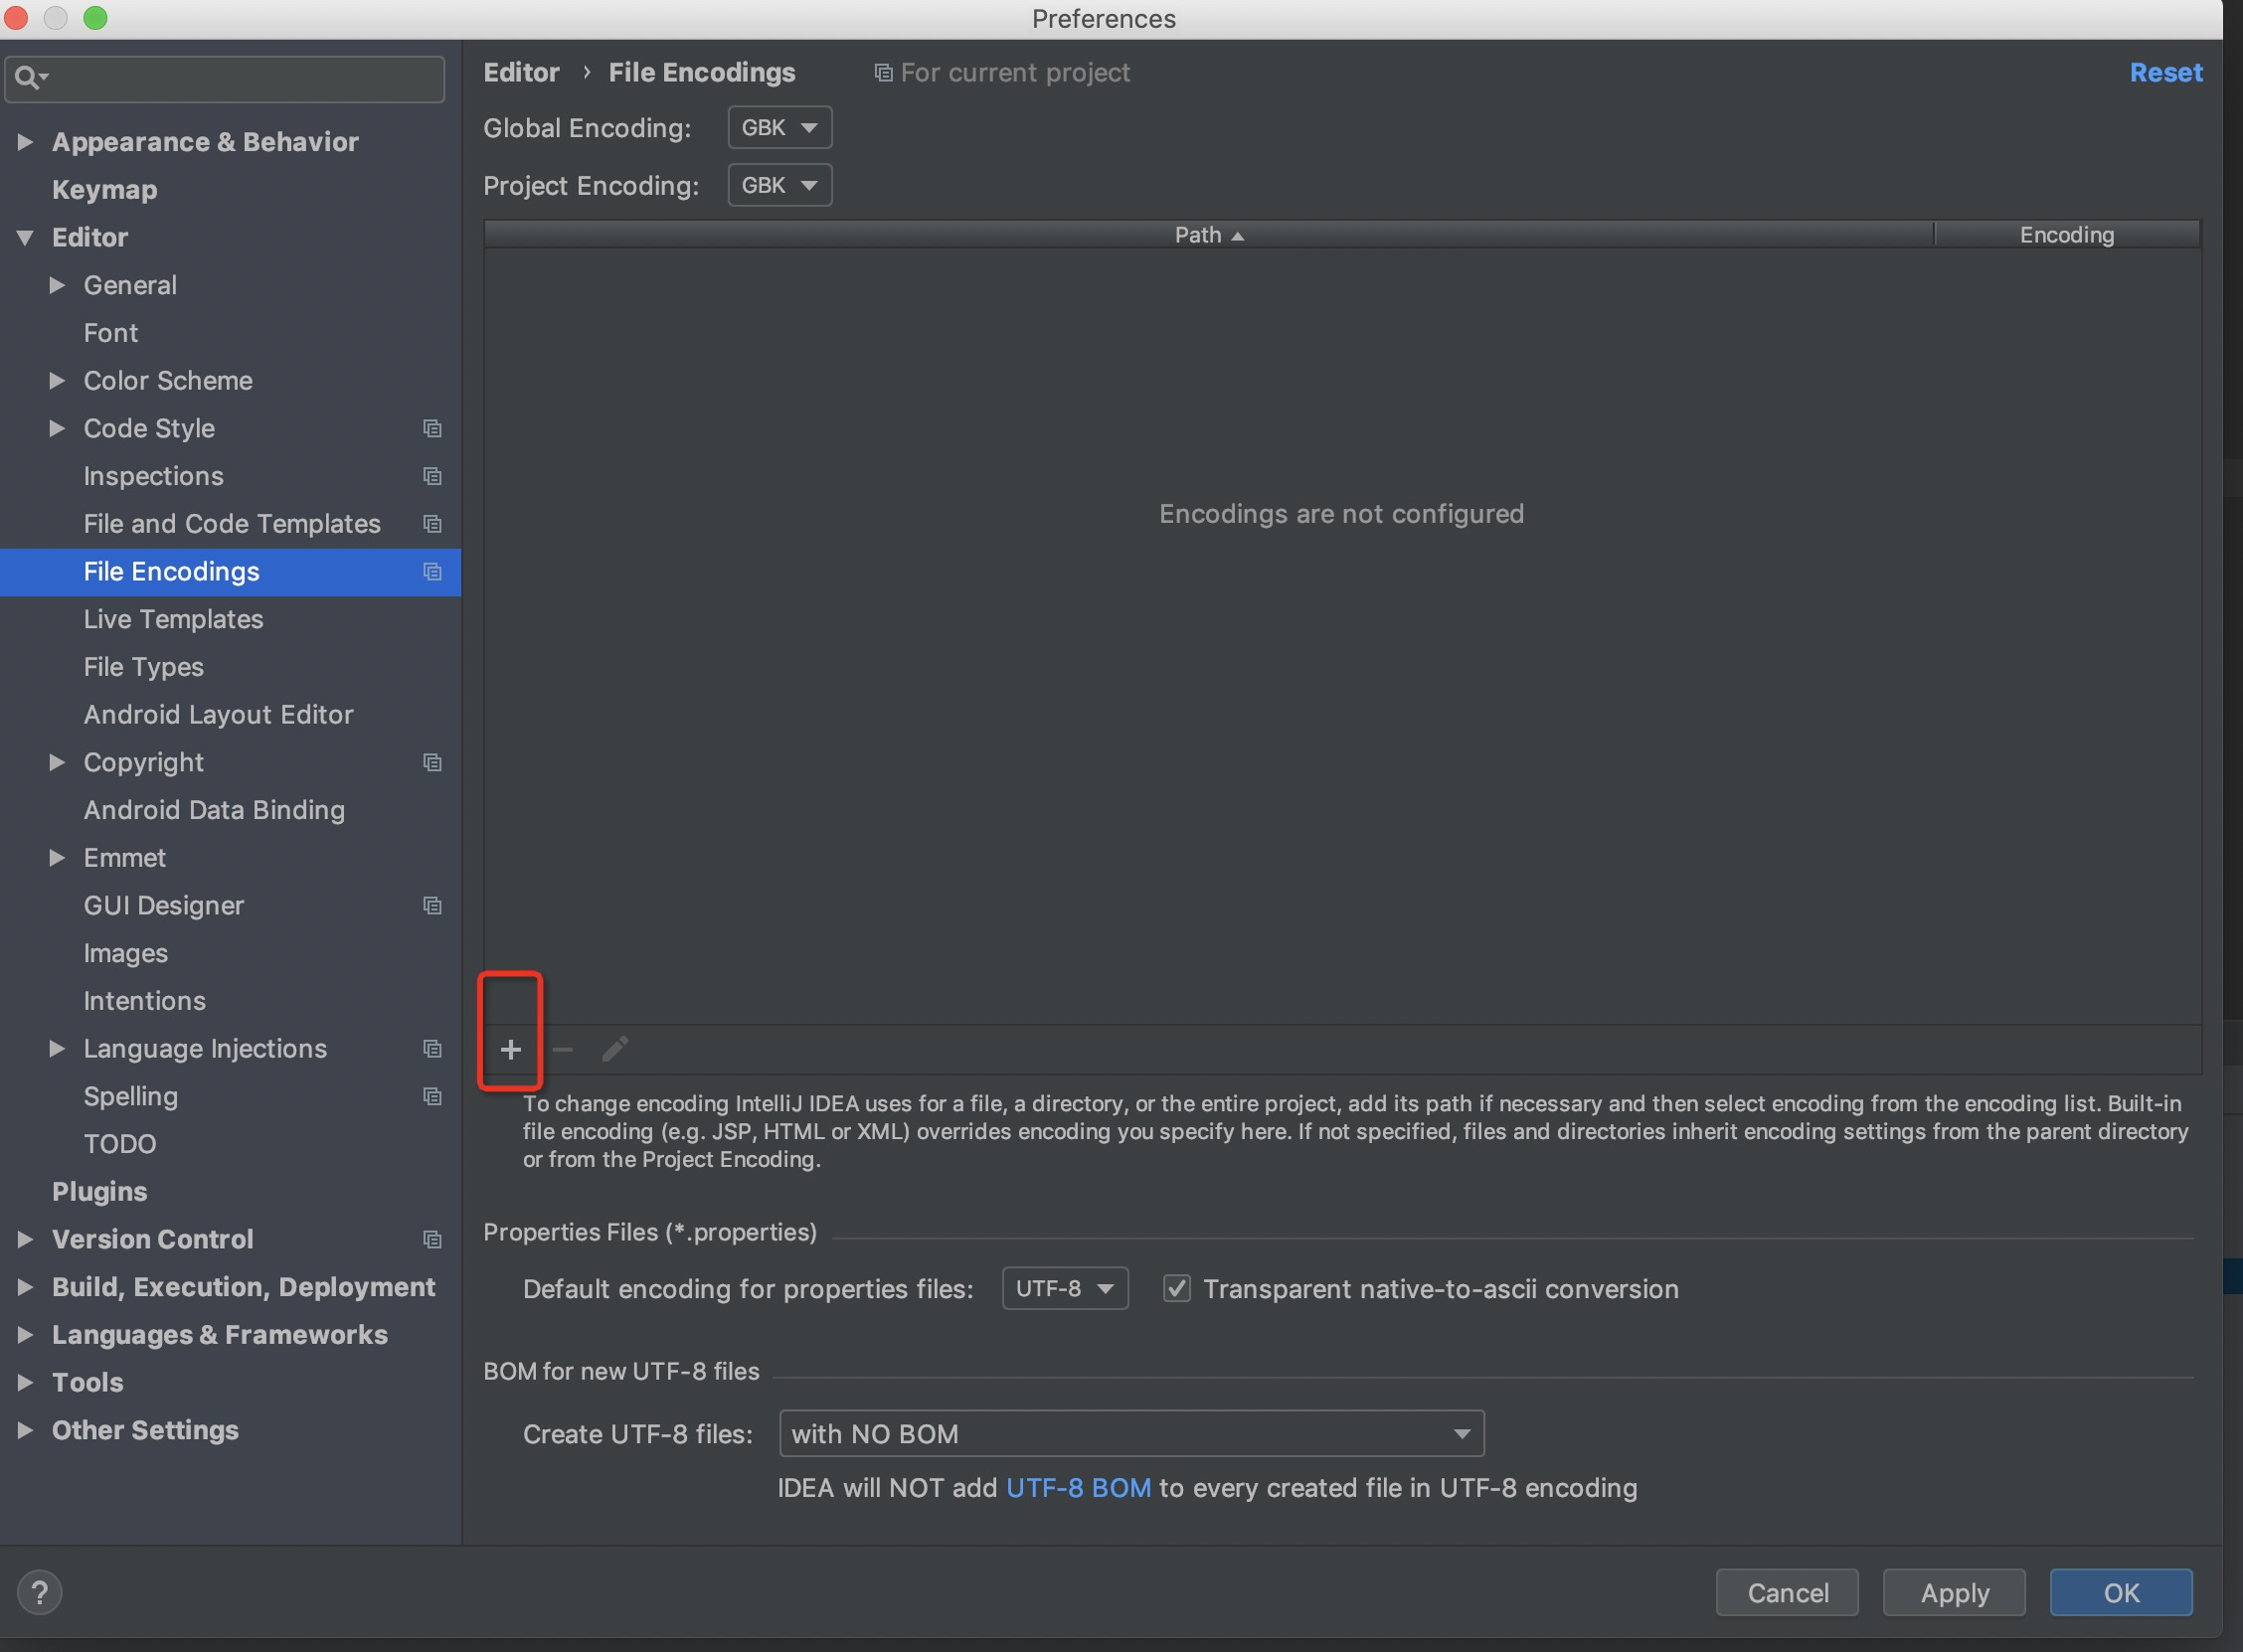Click project-level icon next to Inspections
Viewport: 2243px width, 1652px height.
[x=432, y=476]
